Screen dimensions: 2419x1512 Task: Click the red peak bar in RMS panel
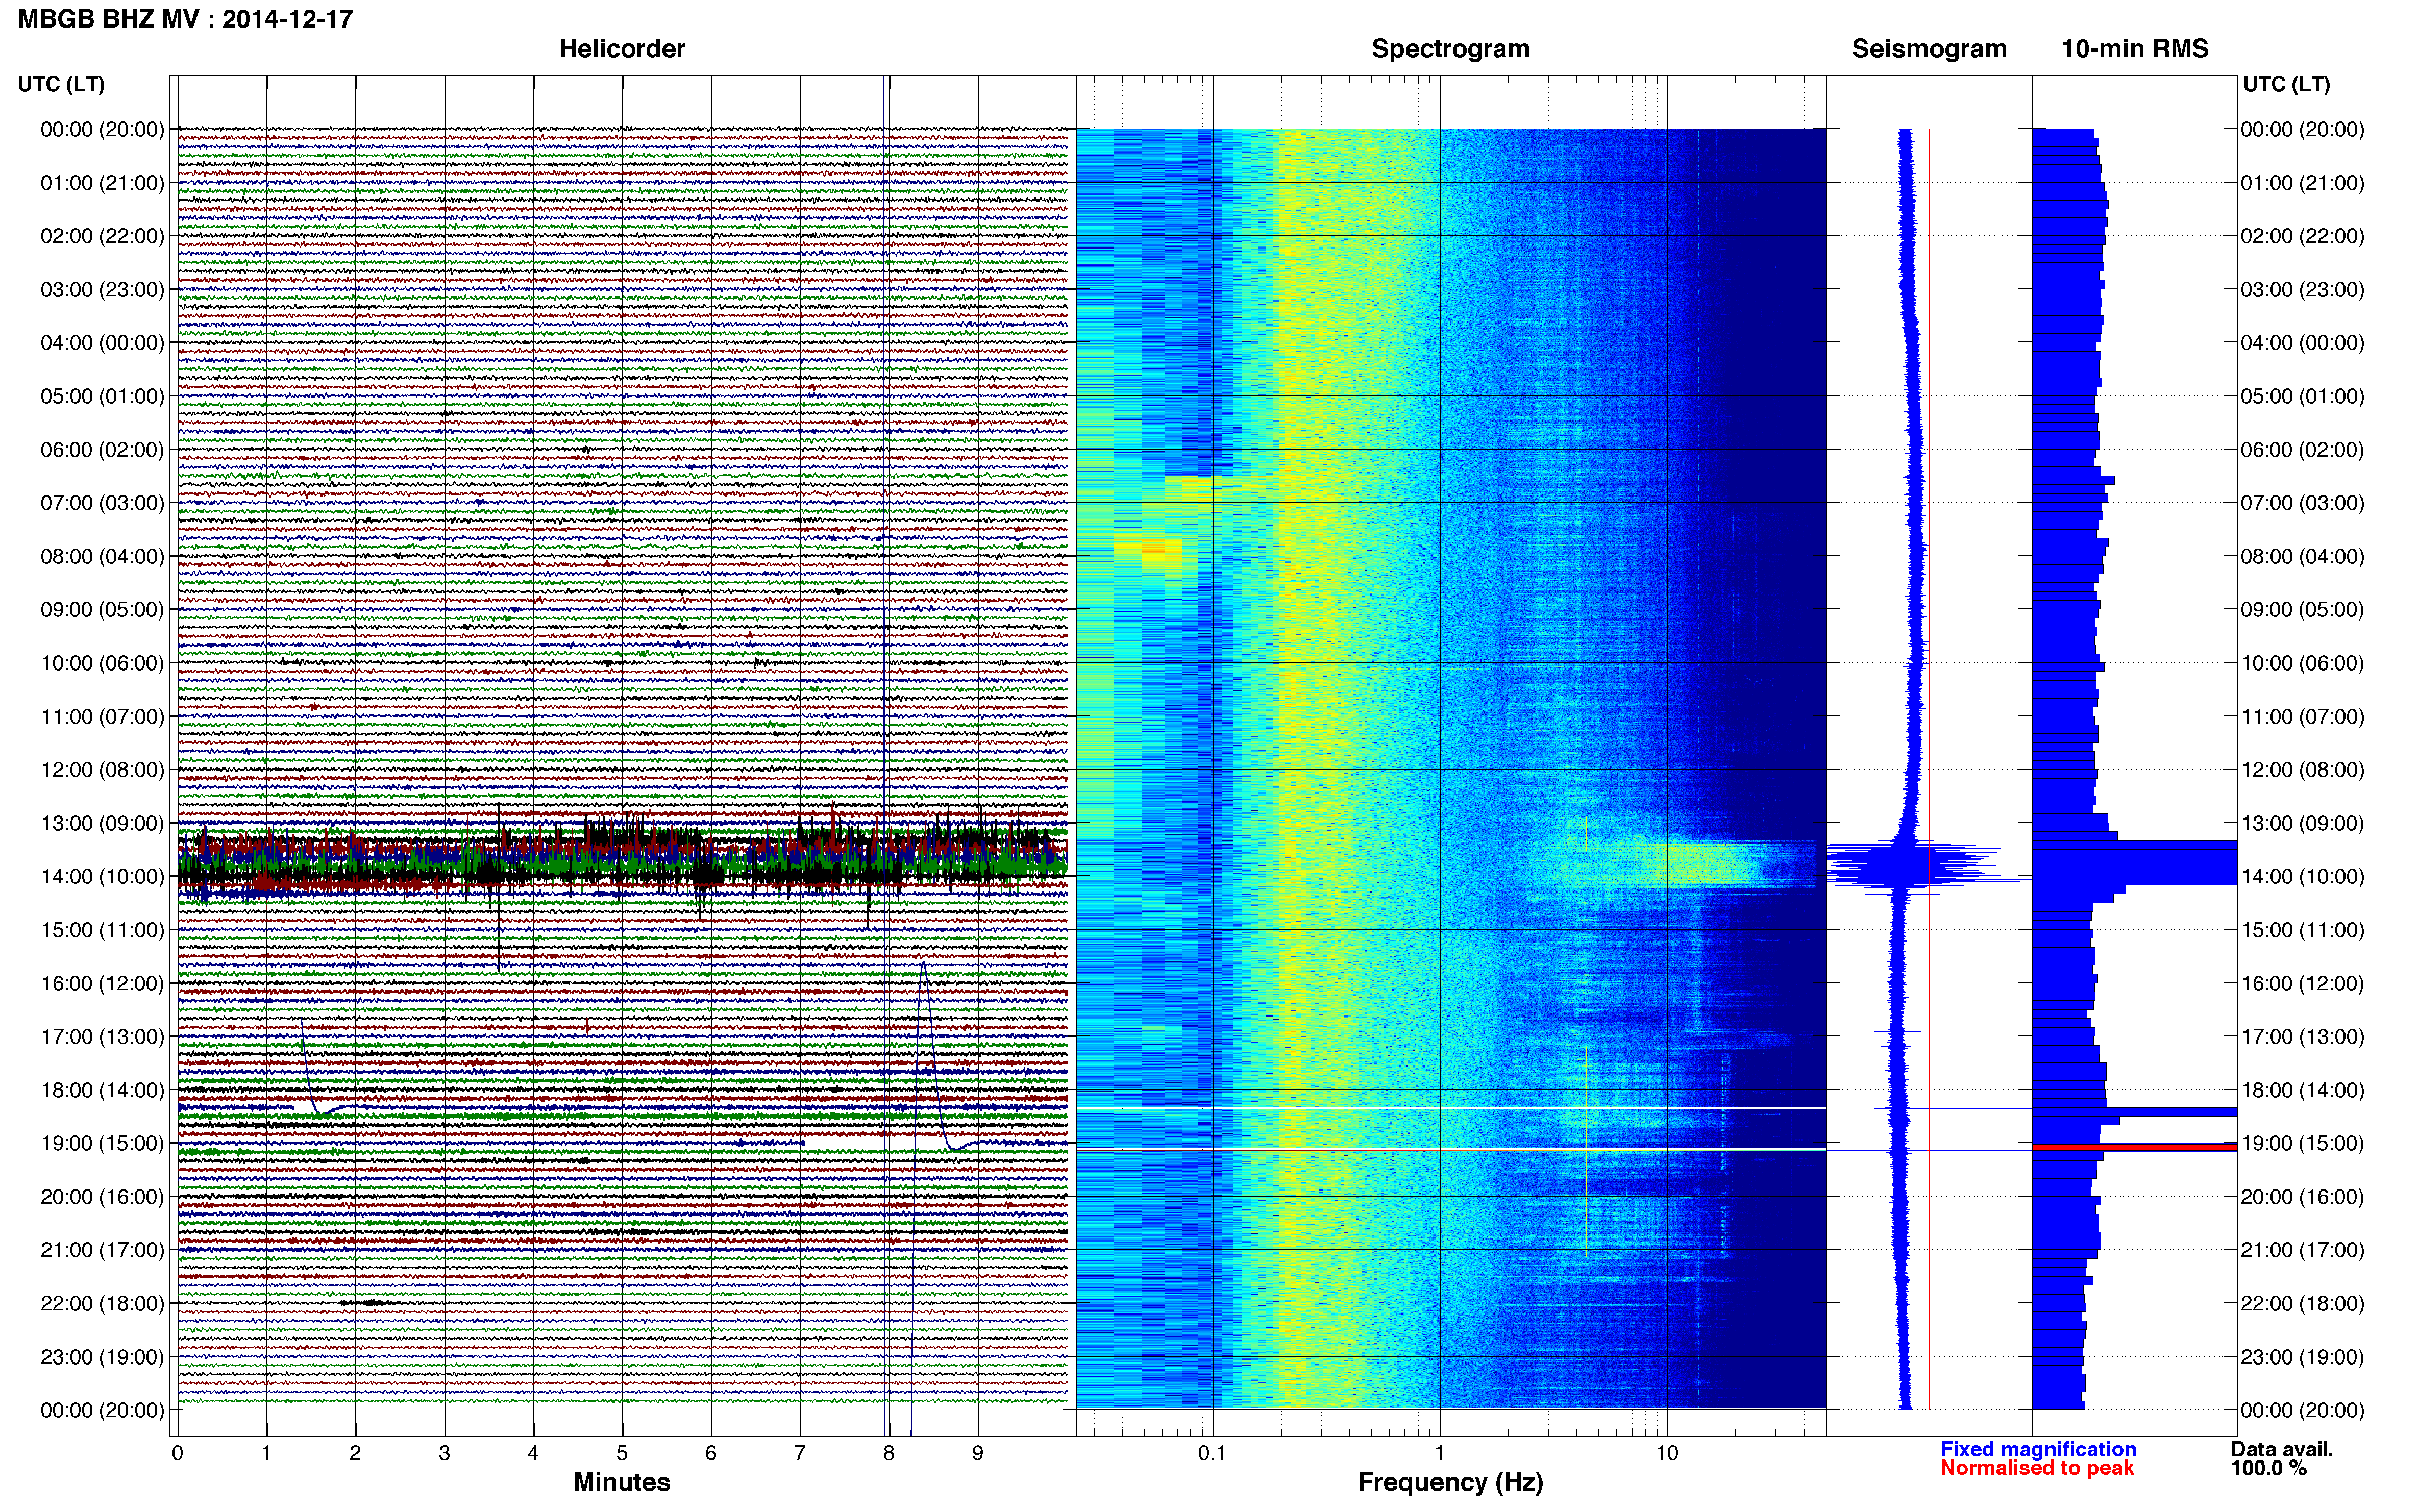click(x=2134, y=1147)
